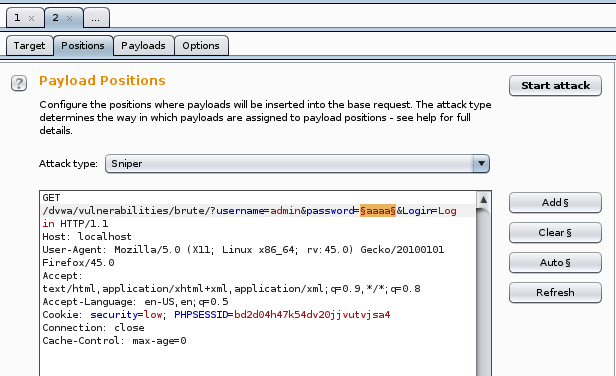Screen dimensions: 616x376
Task: Click the Attack type label
Action: 68,163
